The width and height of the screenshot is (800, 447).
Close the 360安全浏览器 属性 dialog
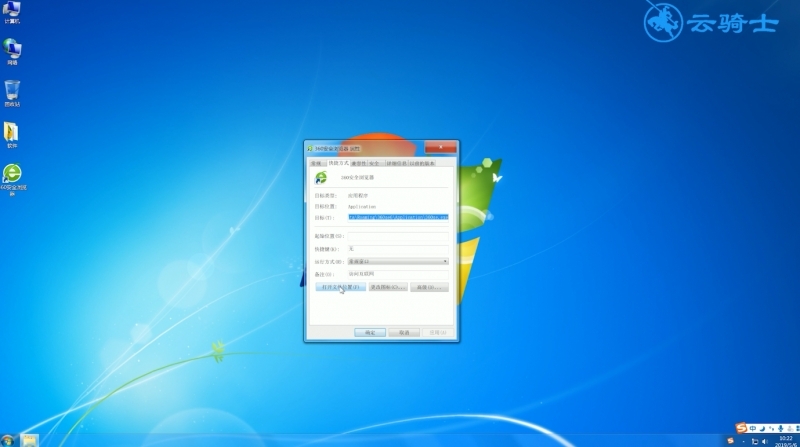441,147
